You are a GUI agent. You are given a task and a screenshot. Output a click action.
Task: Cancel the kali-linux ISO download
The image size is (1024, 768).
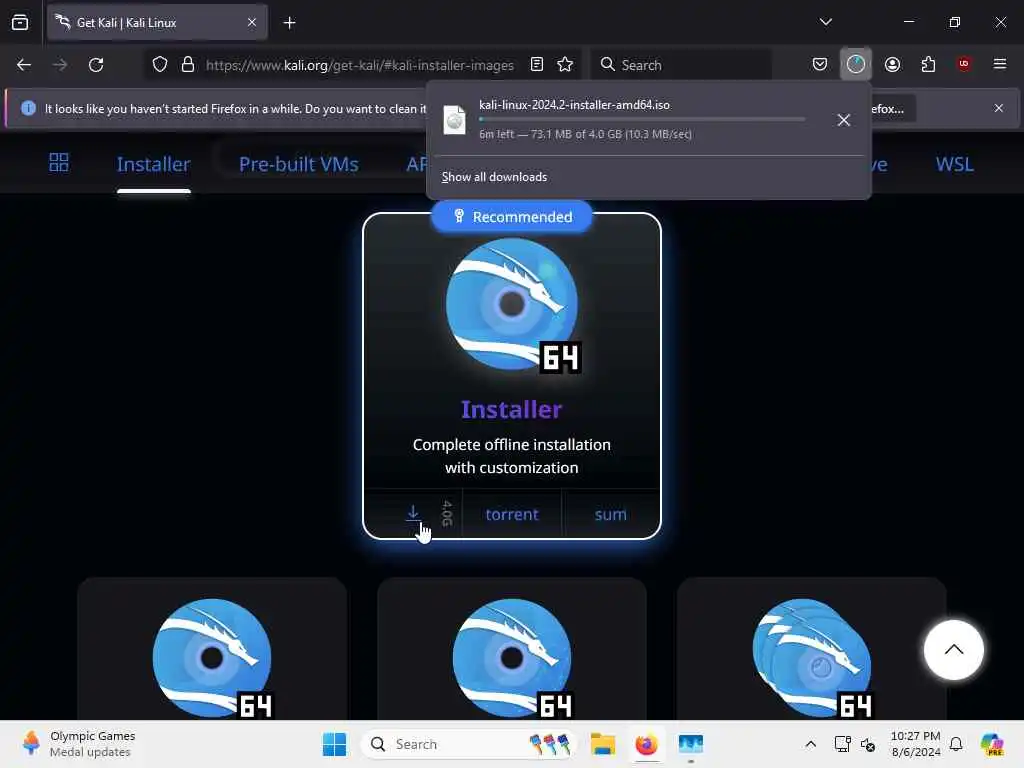coord(844,120)
